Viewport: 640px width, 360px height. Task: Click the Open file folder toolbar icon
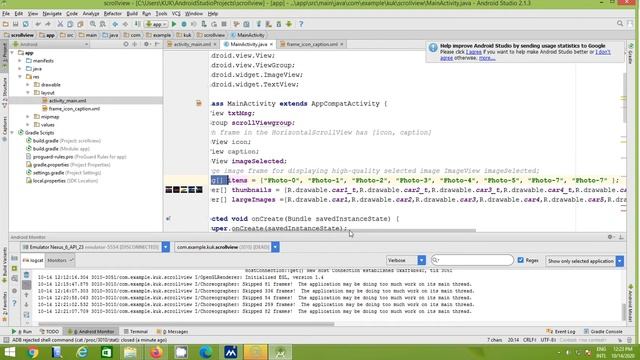click(x=5, y=24)
